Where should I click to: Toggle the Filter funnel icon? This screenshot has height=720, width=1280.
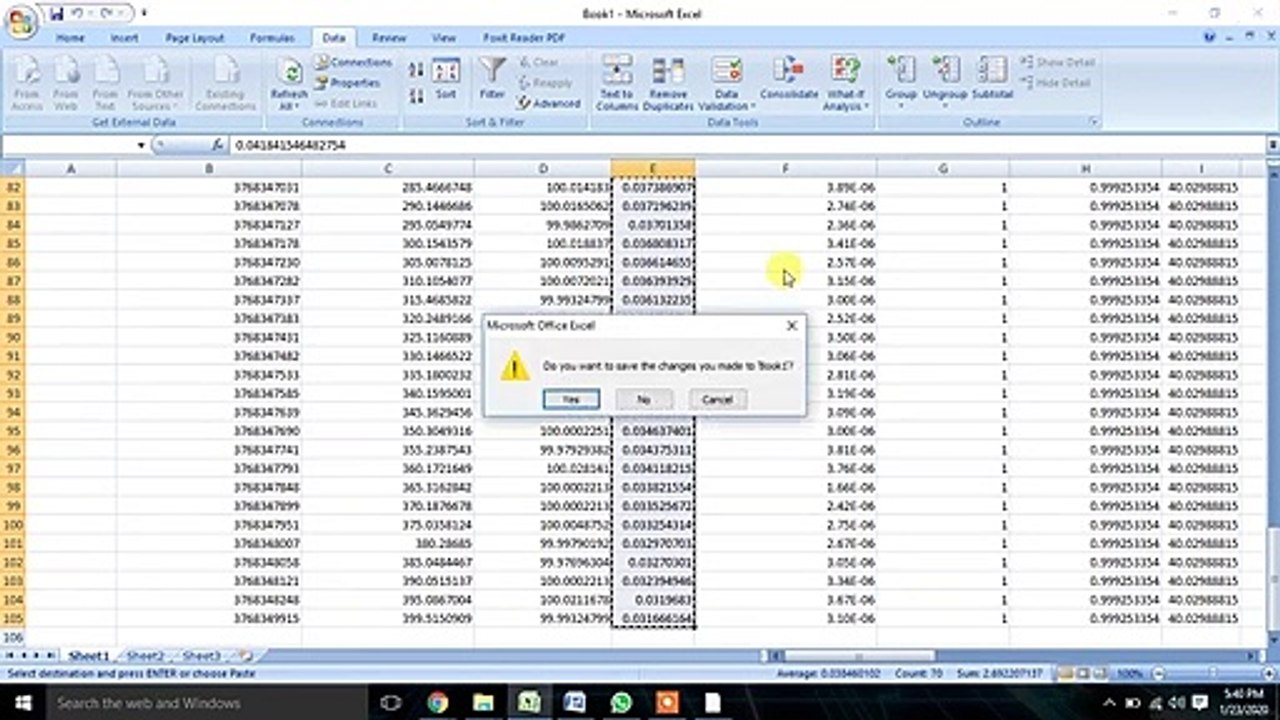(492, 78)
